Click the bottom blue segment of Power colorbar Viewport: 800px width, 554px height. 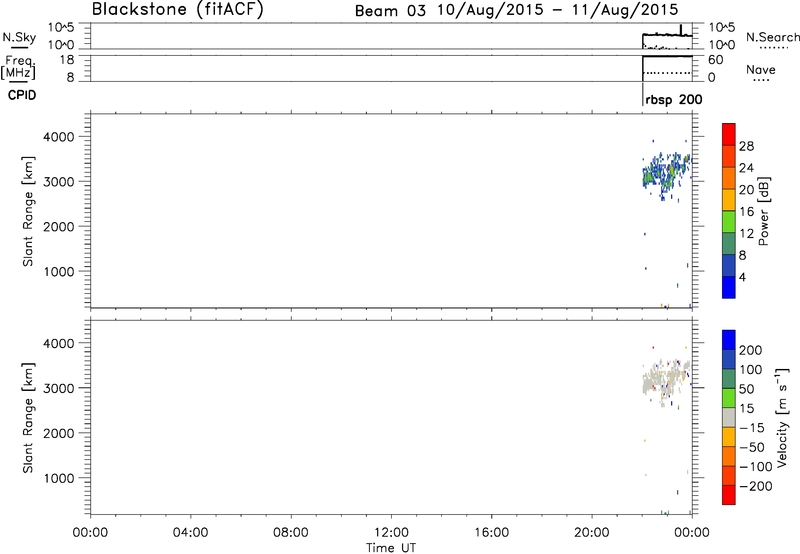pos(729,287)
